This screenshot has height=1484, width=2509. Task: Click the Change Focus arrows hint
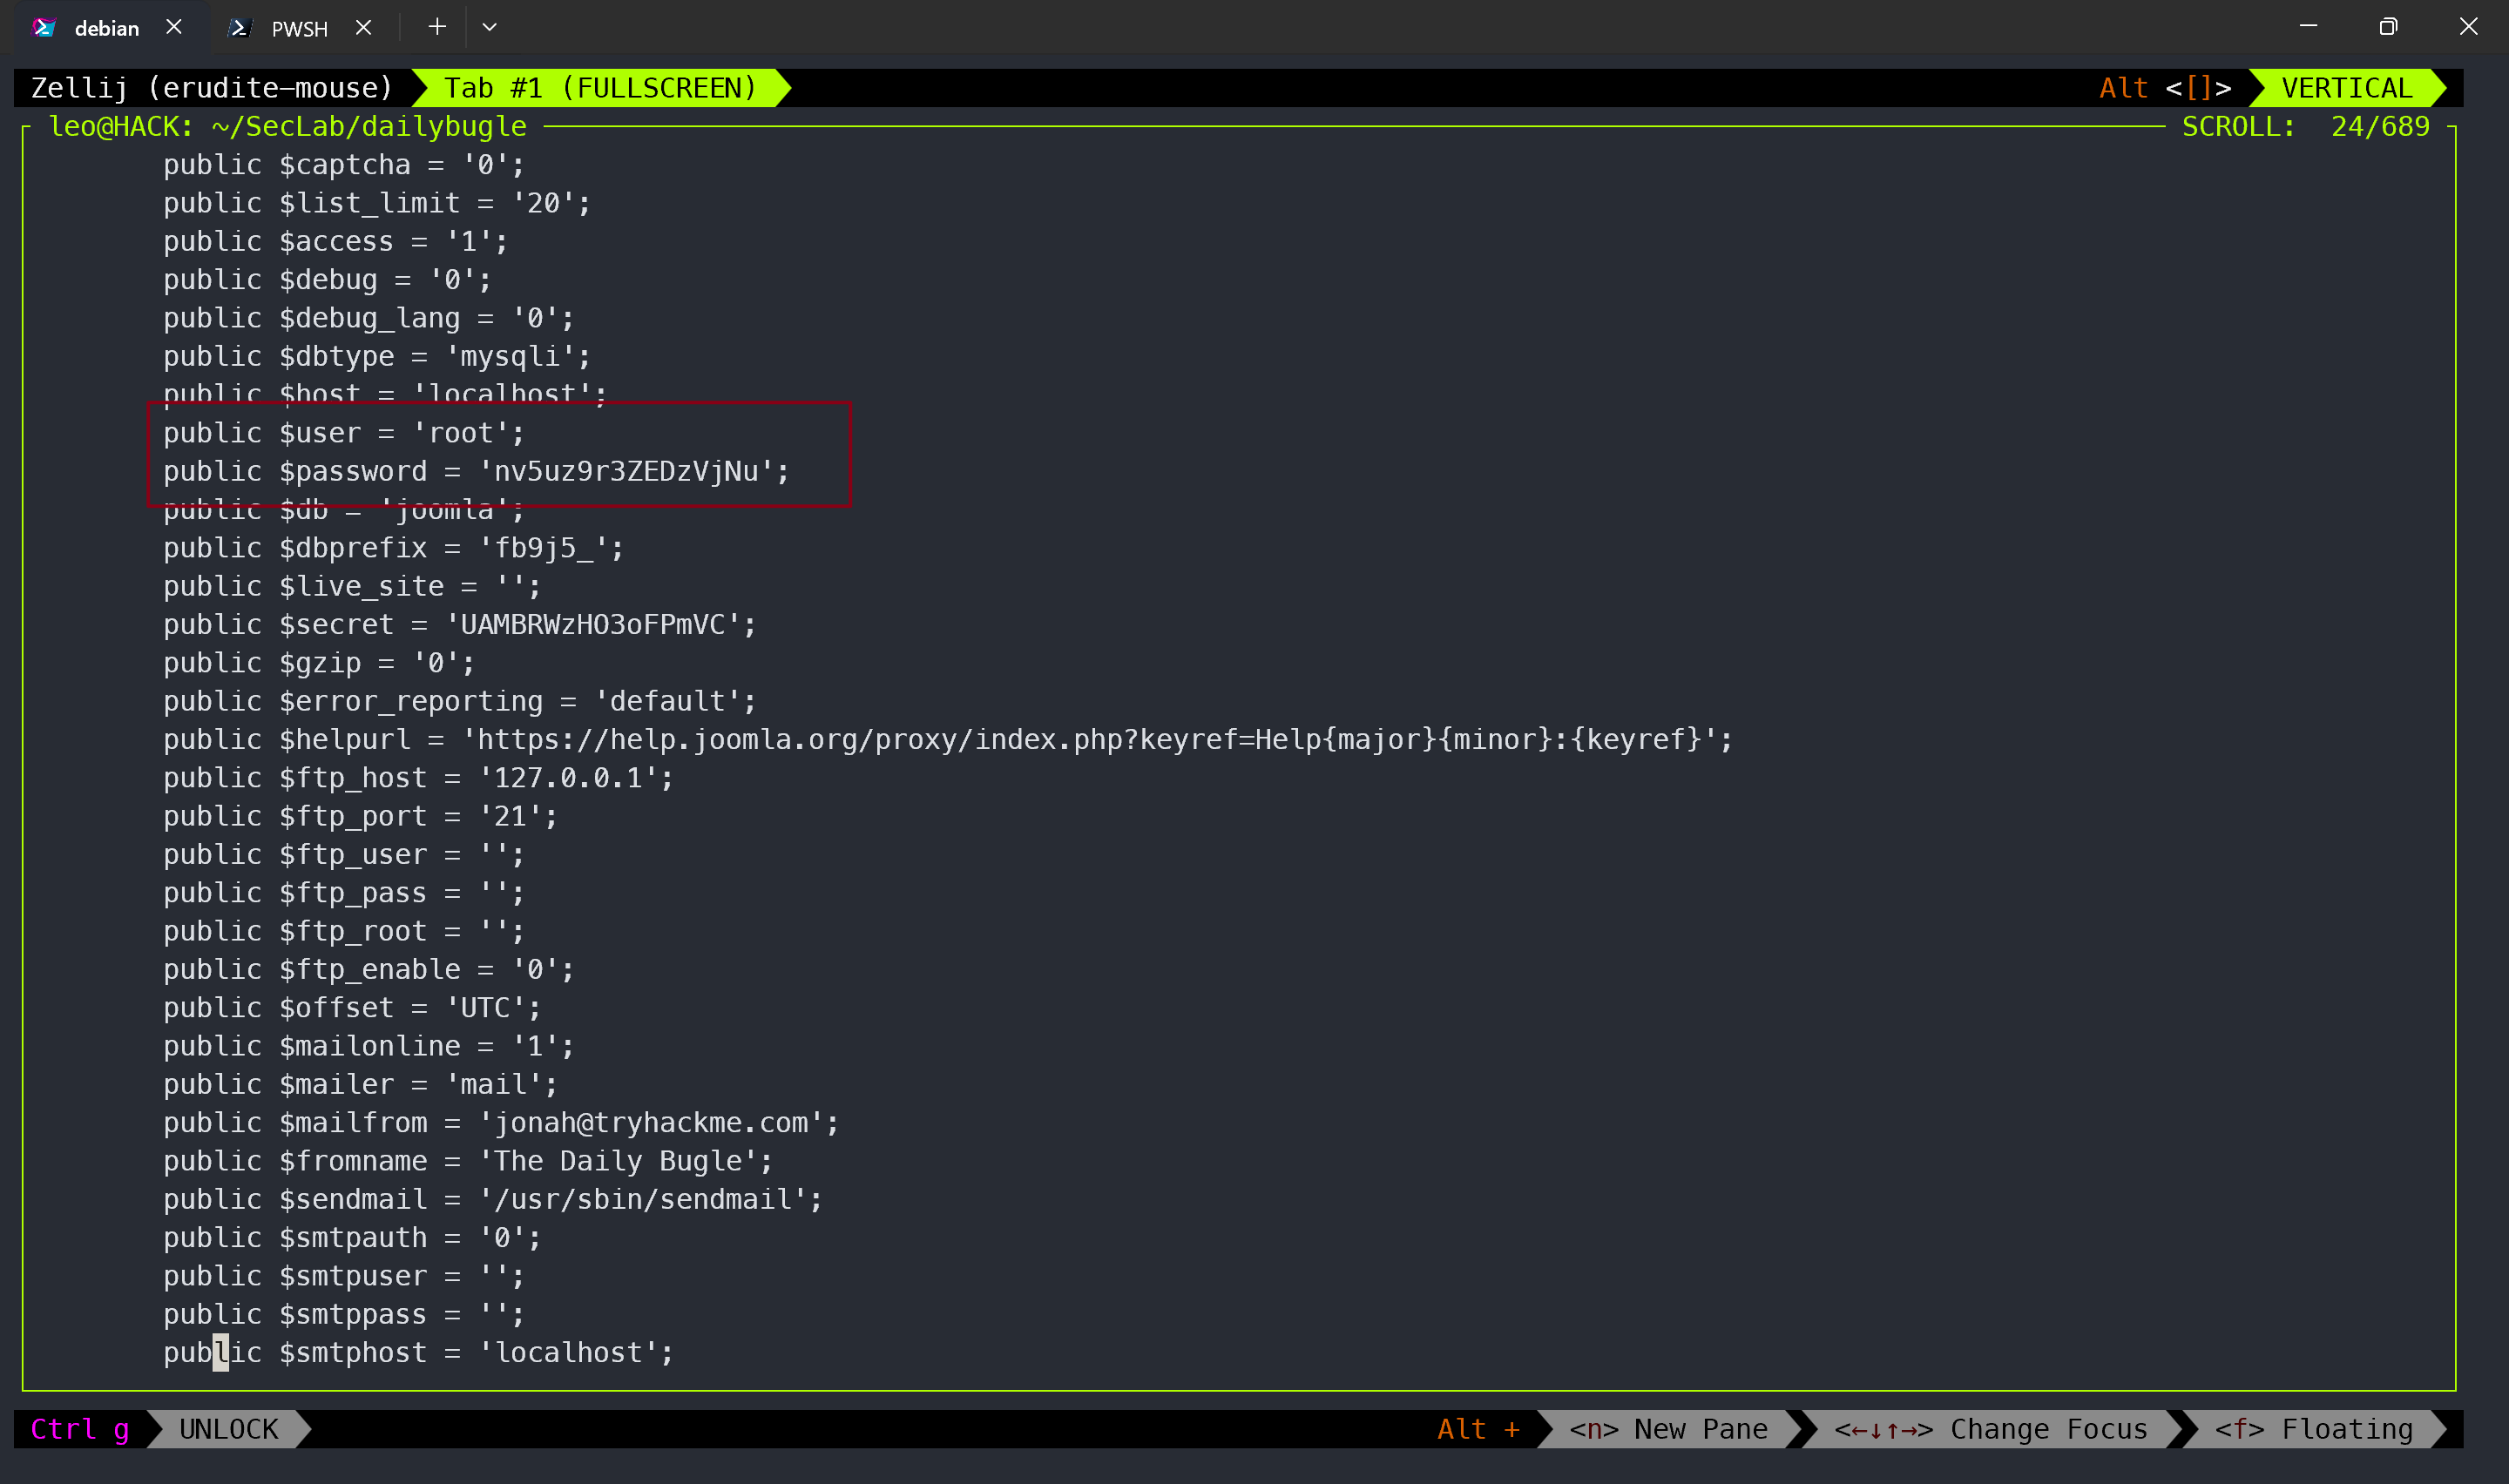pos(1991,1429)
